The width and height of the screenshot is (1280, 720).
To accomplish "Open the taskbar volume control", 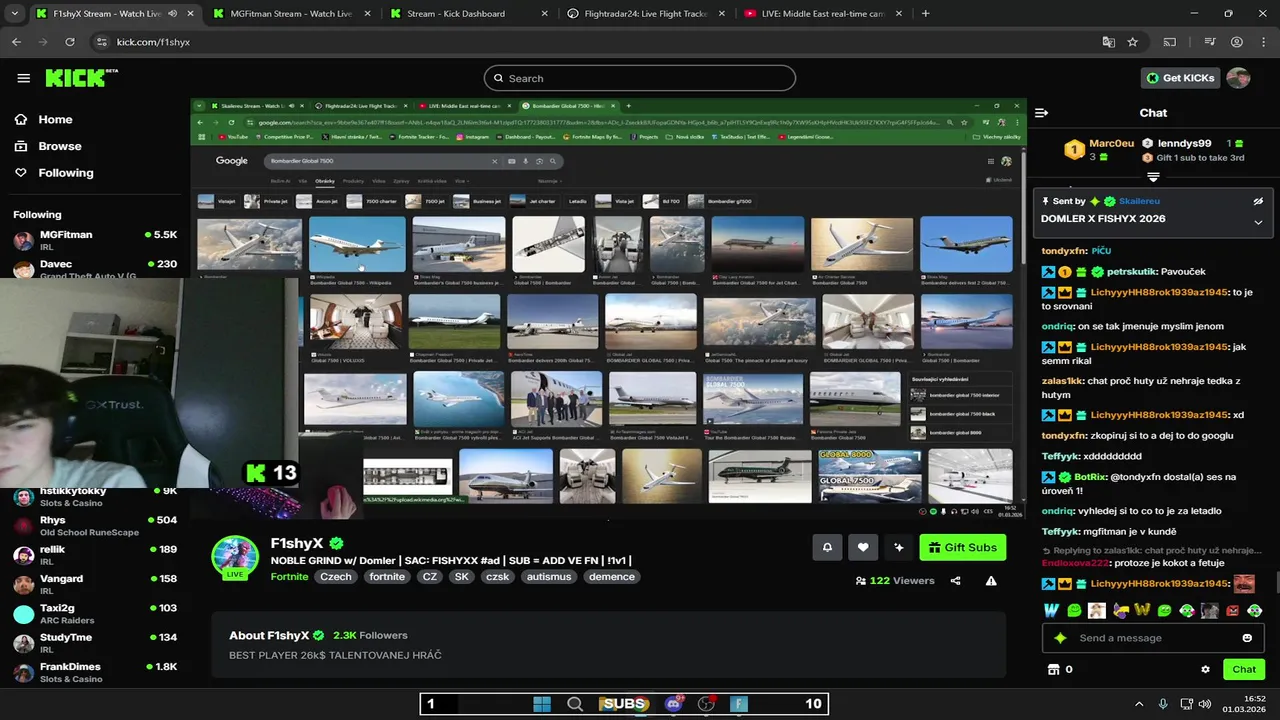I will [x=1205, y=704].
